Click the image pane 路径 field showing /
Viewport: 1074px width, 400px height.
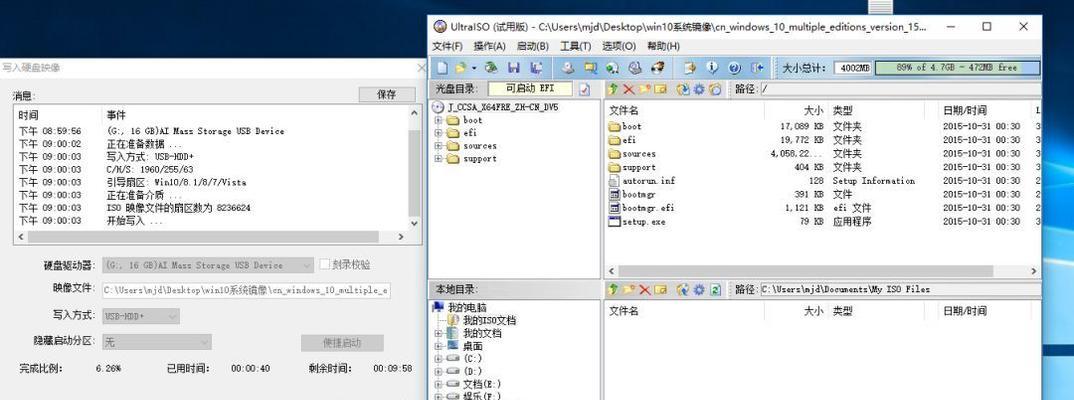(x=899, y=89)
